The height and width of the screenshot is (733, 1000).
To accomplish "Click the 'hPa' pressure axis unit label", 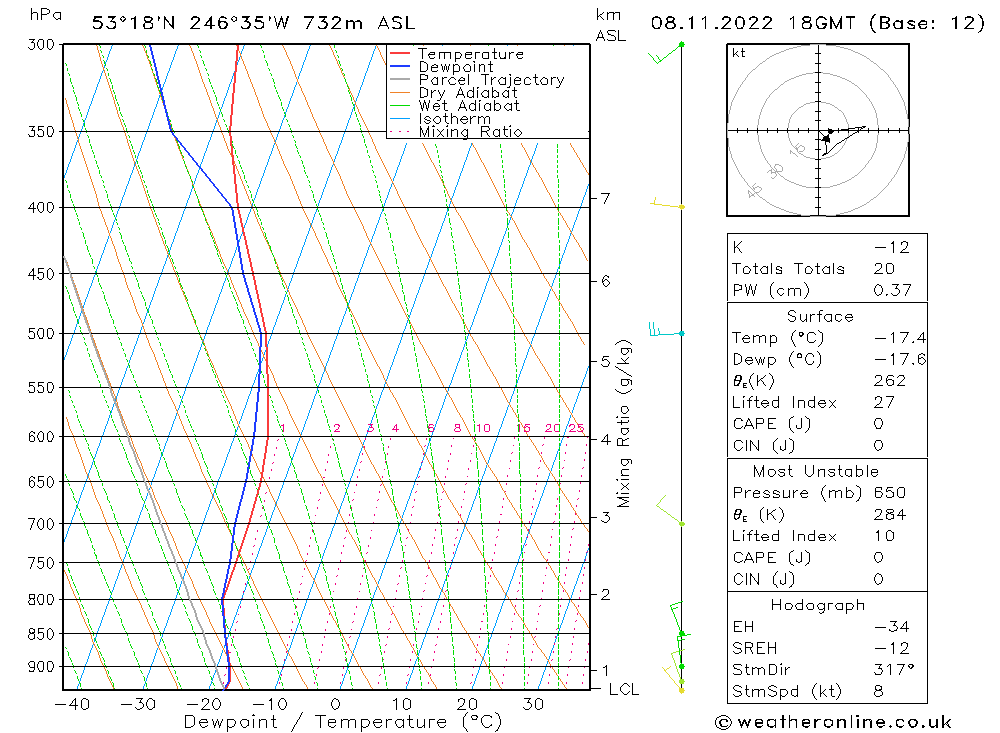I will 45,15.
